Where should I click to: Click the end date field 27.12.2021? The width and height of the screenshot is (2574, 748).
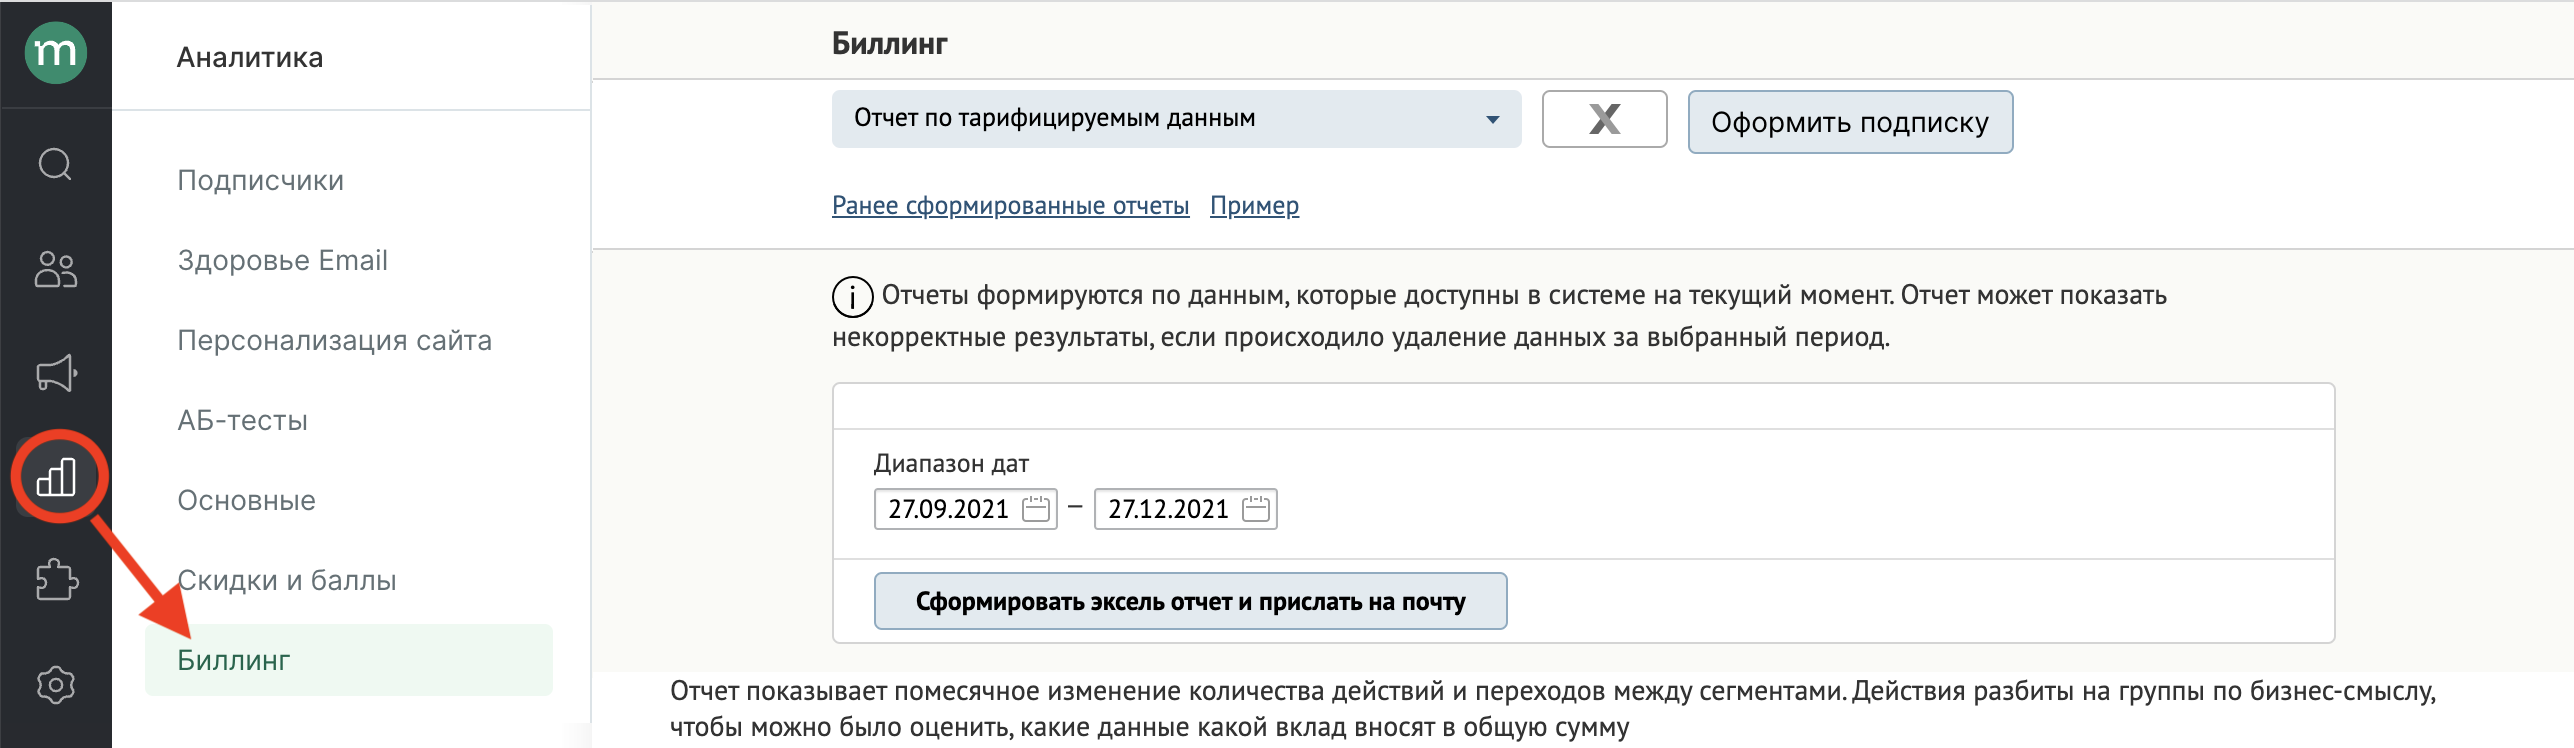click(1185, 509)
